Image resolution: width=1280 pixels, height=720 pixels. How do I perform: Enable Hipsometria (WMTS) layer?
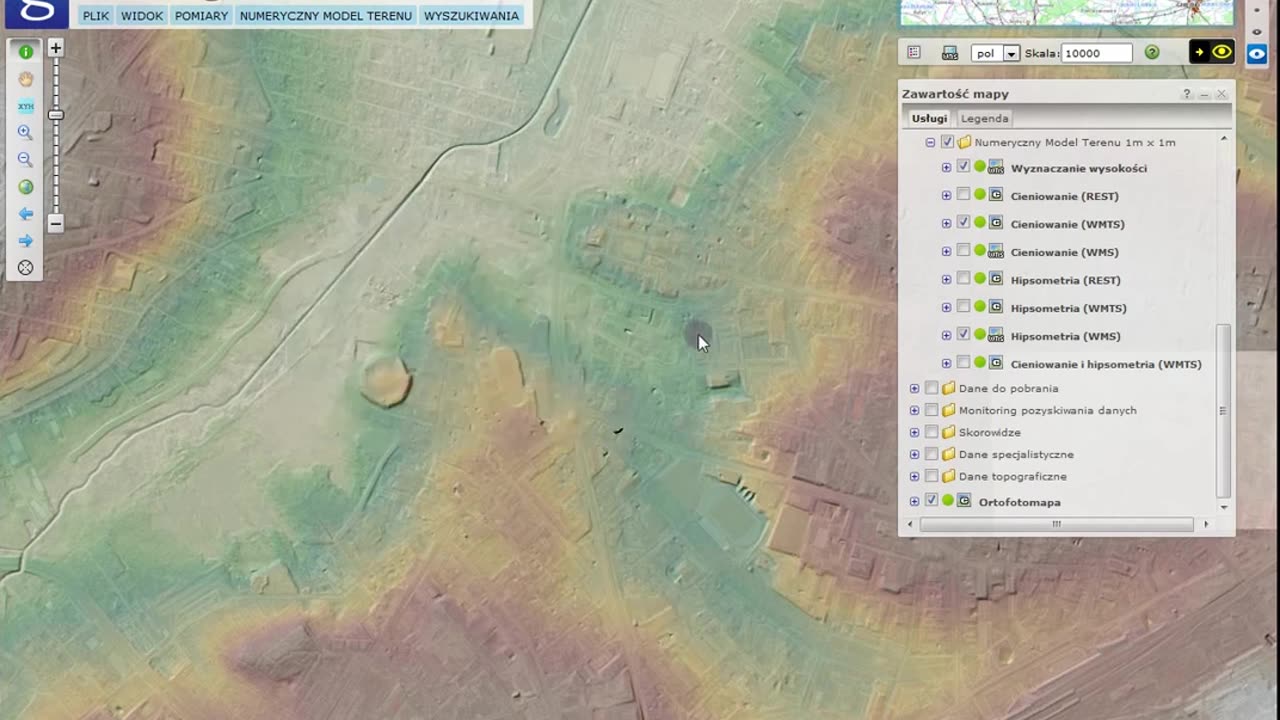(x=963, y=307)
